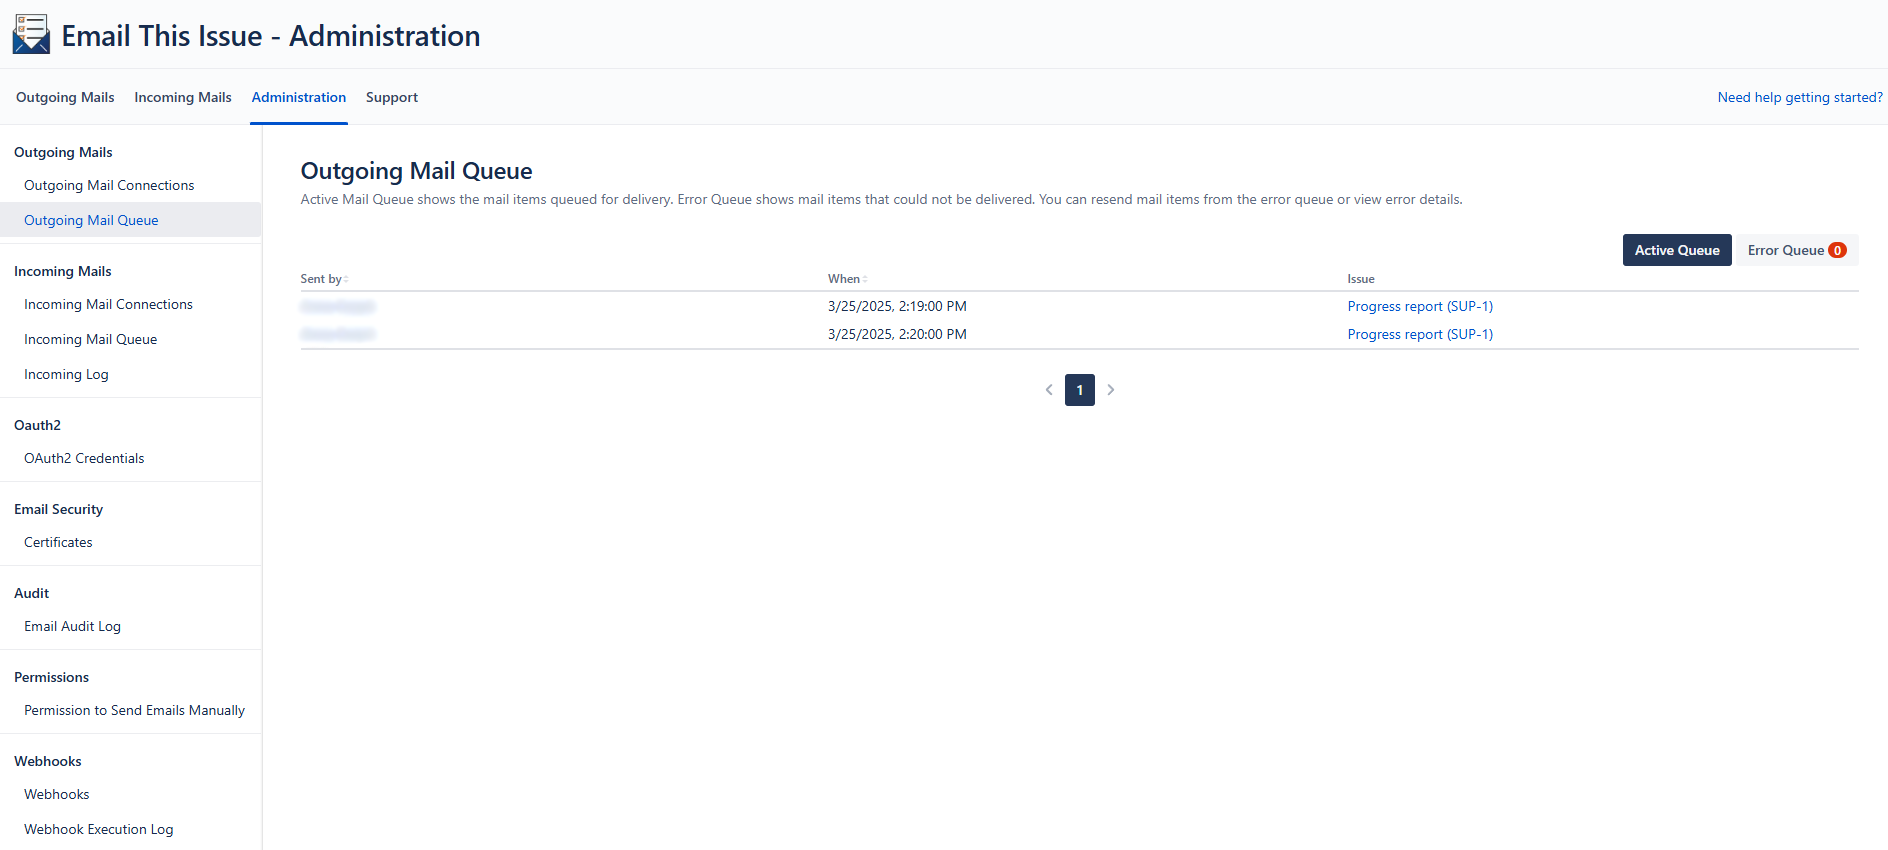Go to the Support tab
1888x850 pixels.
pos(392,97)
